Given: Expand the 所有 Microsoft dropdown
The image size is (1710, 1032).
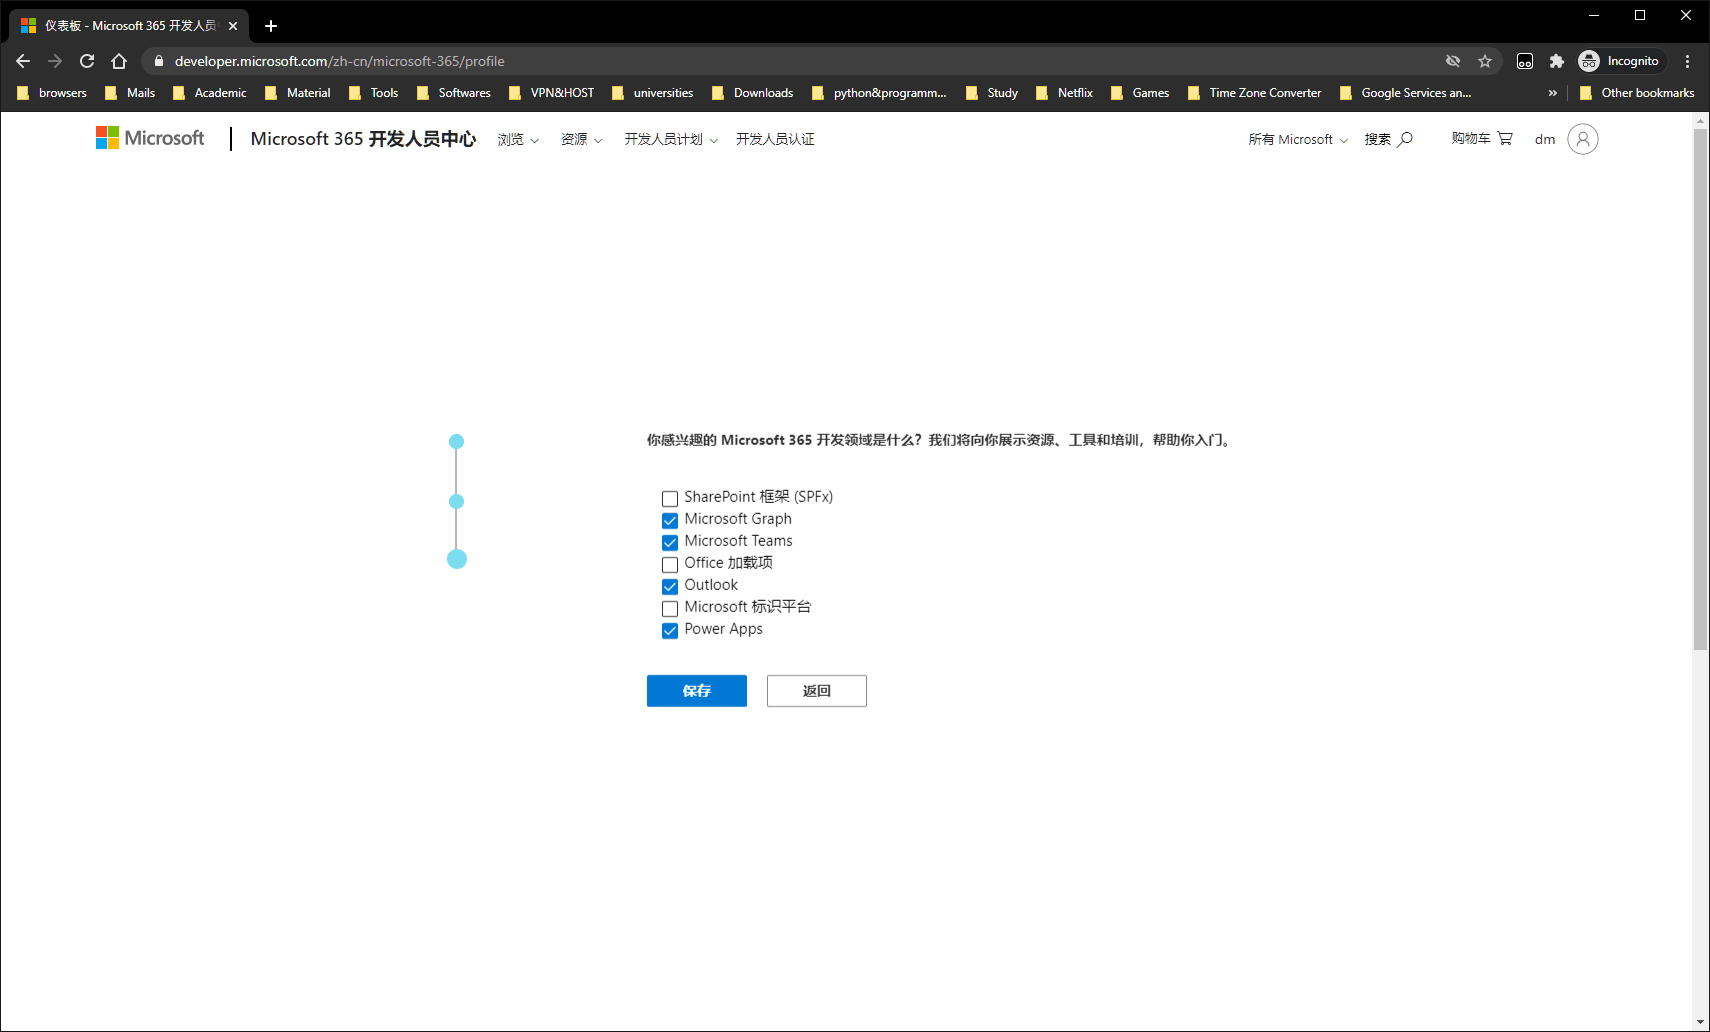Looking at the screenshot, I should [x=1298, y=139].
